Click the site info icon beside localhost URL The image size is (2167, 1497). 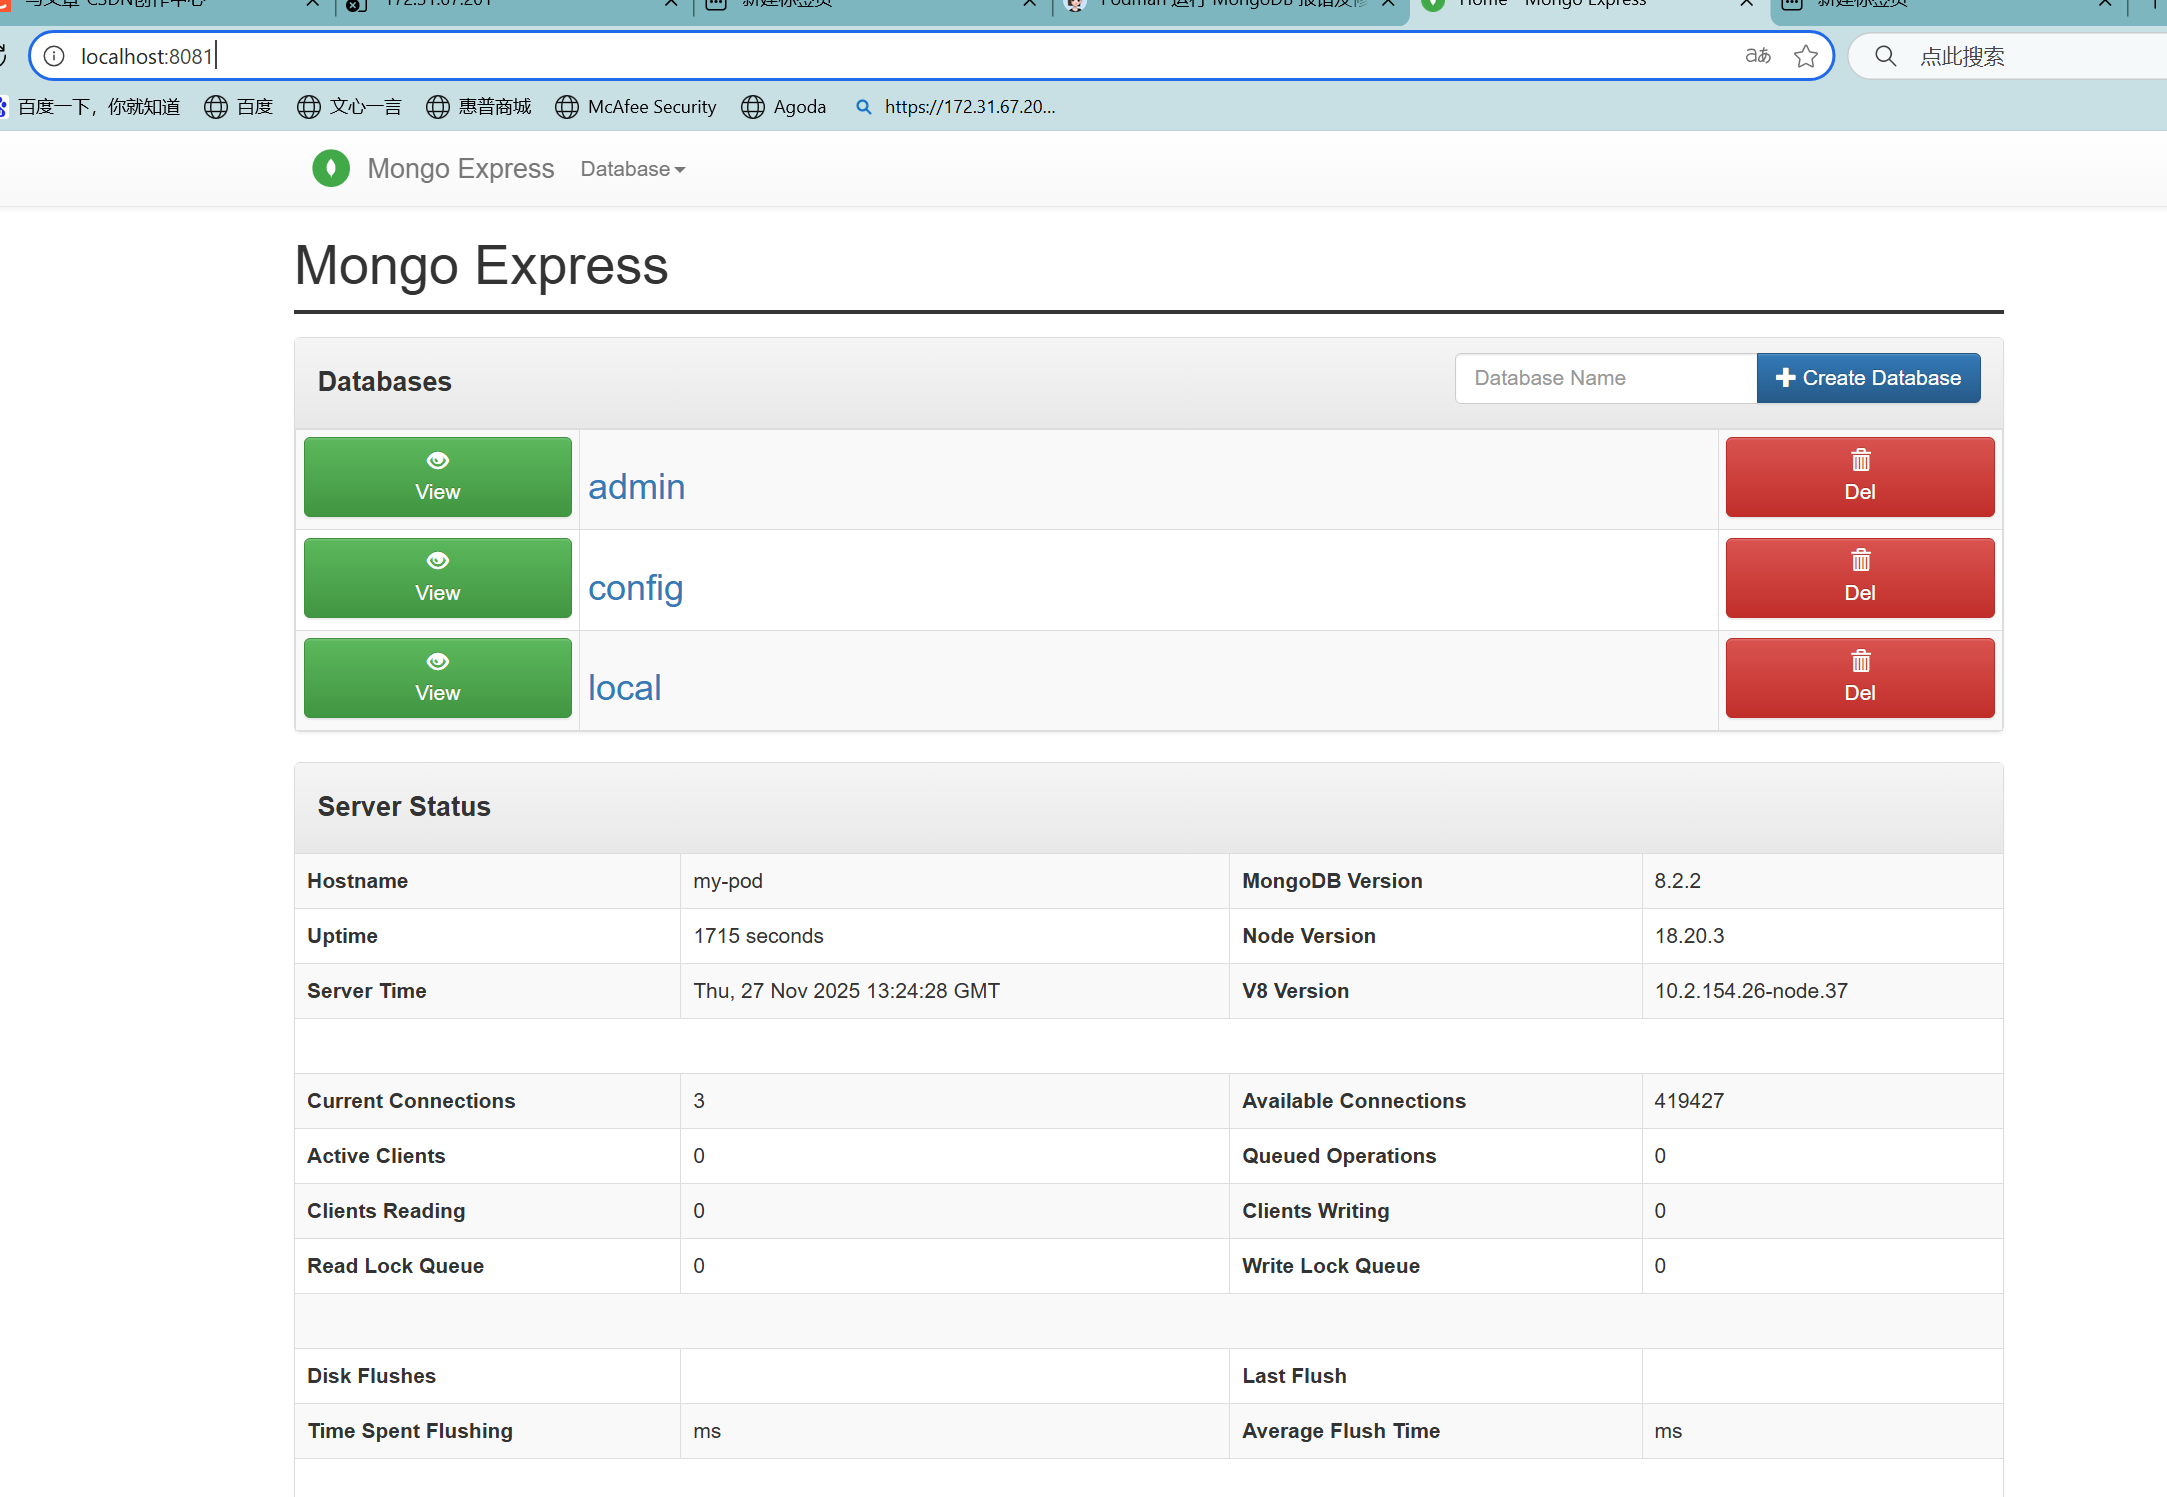pyautogui.click(x=54, y=56)
